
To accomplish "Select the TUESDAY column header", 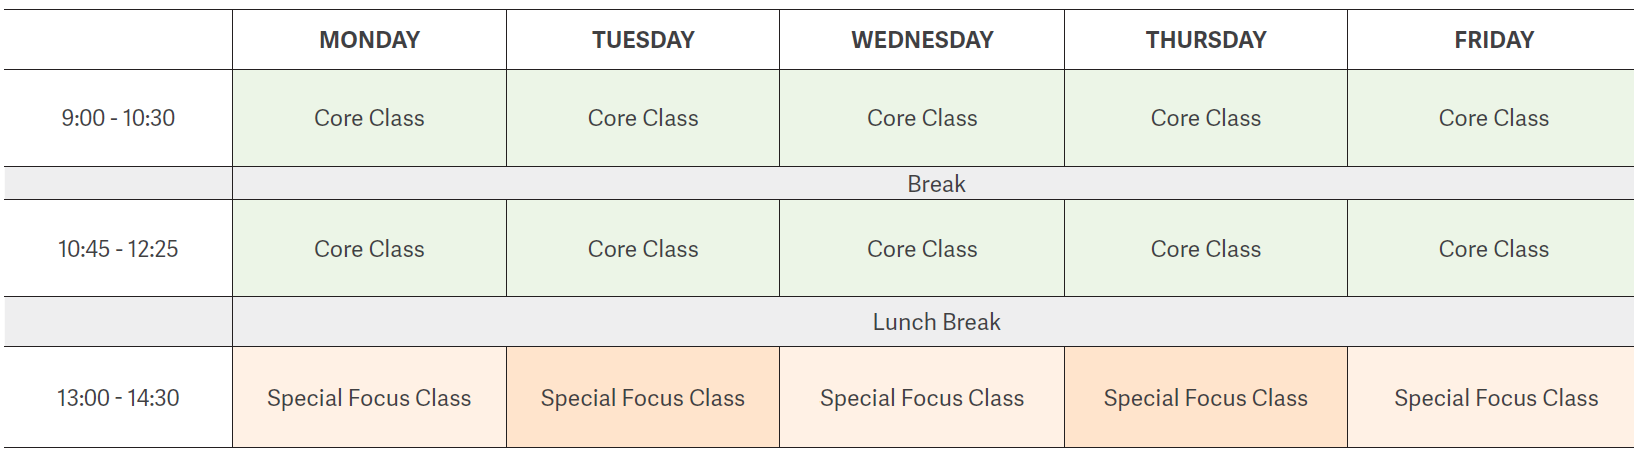I will pyautogui.click(x=643, y=40).
